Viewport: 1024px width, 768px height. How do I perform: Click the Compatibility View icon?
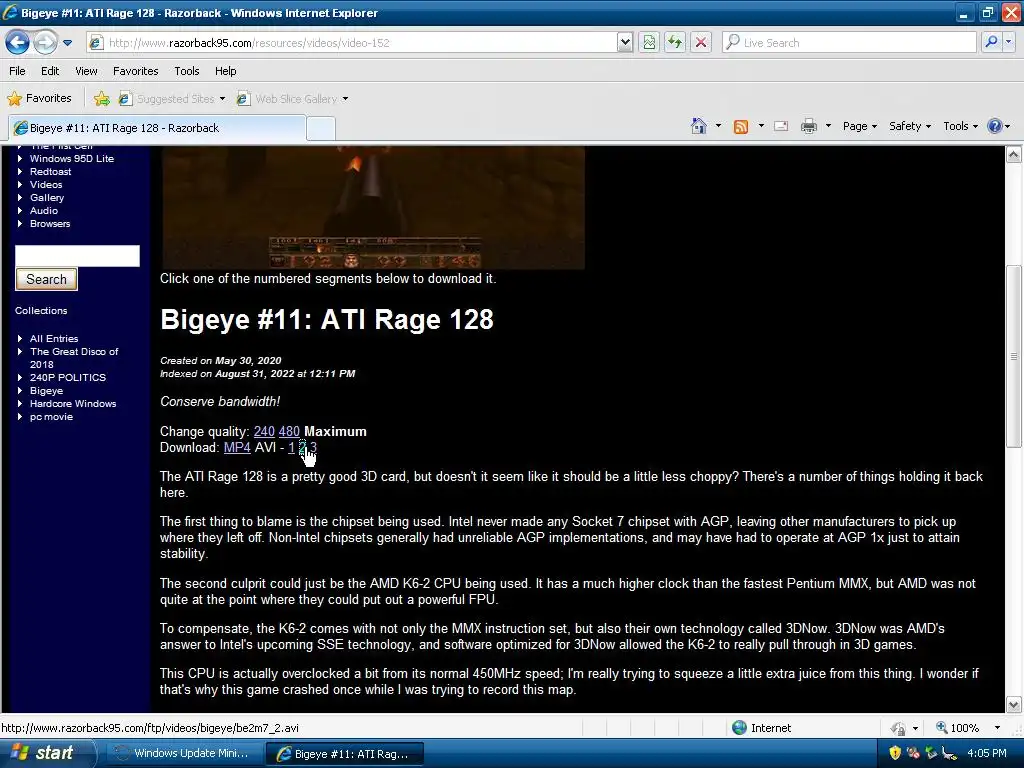(x=649, y=42)
